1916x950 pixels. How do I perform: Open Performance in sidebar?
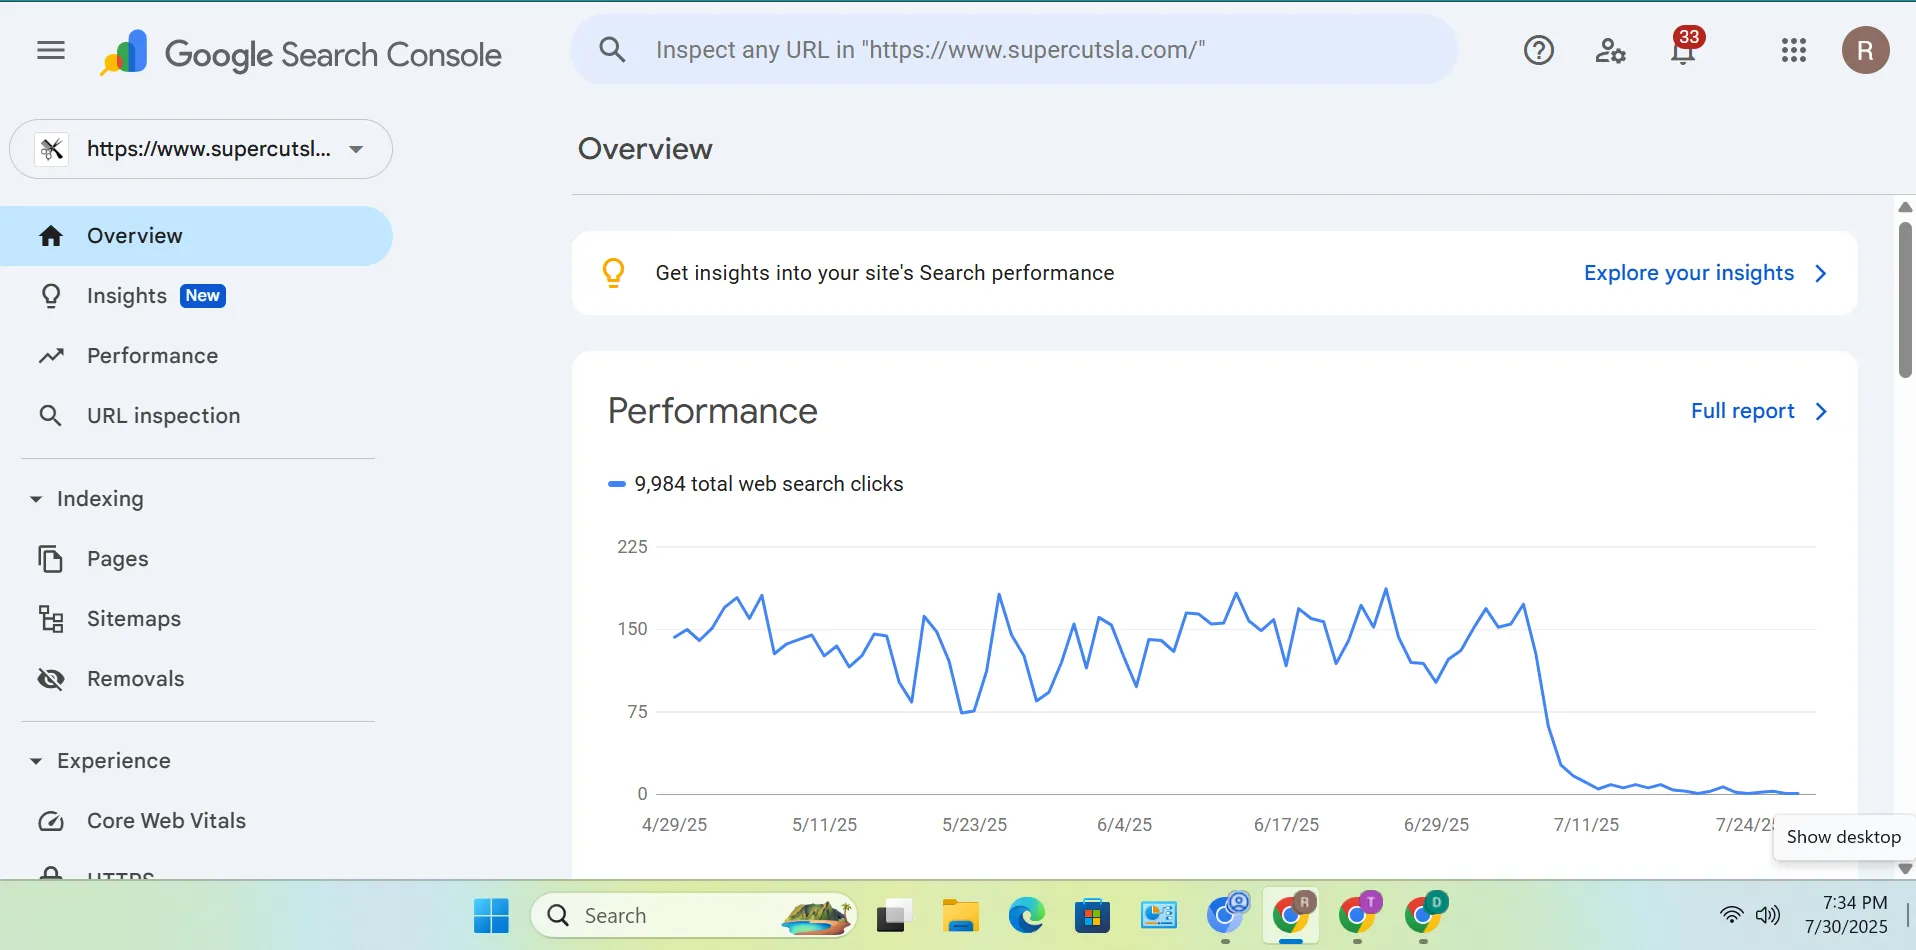tap(196, 356)
